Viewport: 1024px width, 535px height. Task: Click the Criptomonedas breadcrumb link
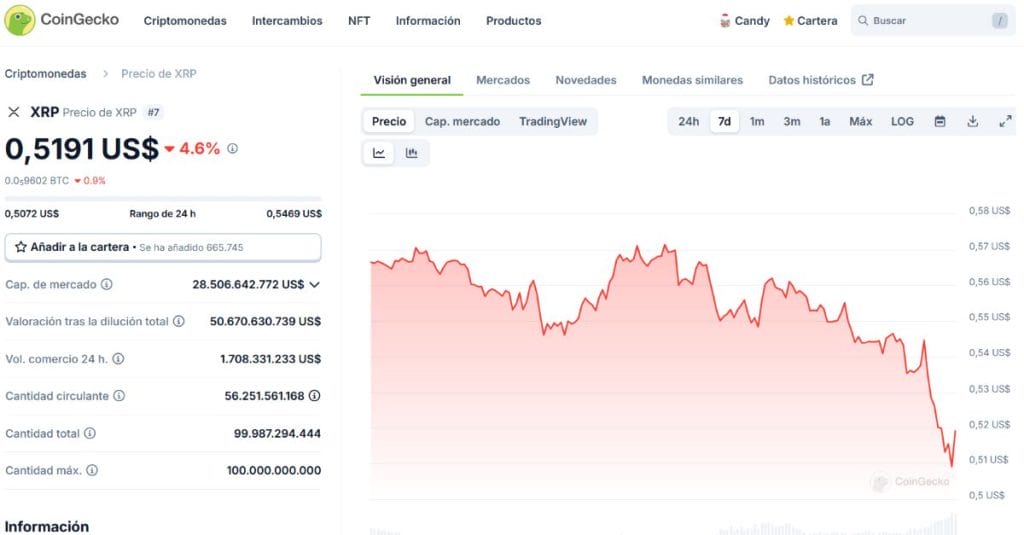(45, 74)
